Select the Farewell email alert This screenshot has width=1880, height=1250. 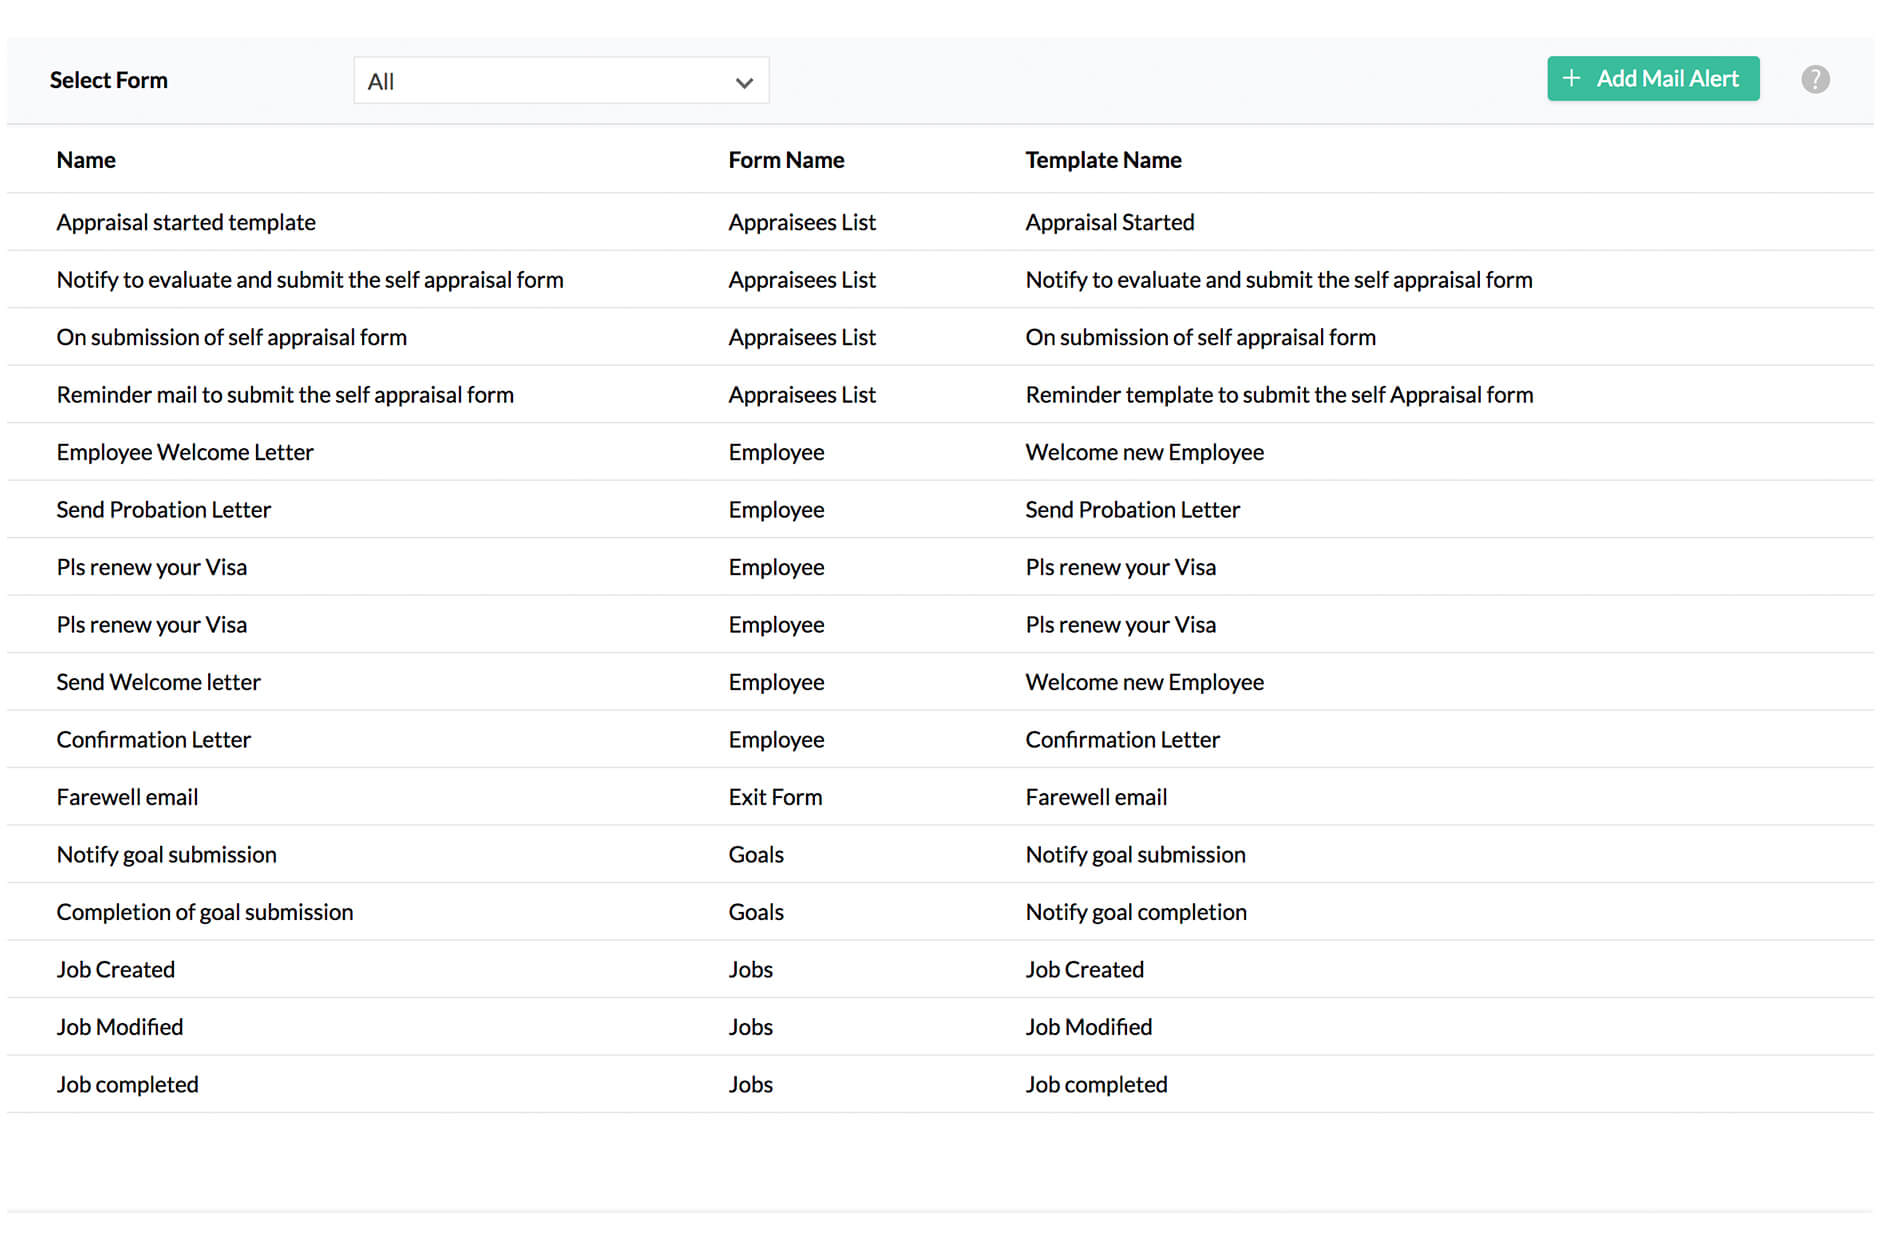click(126, 796)
